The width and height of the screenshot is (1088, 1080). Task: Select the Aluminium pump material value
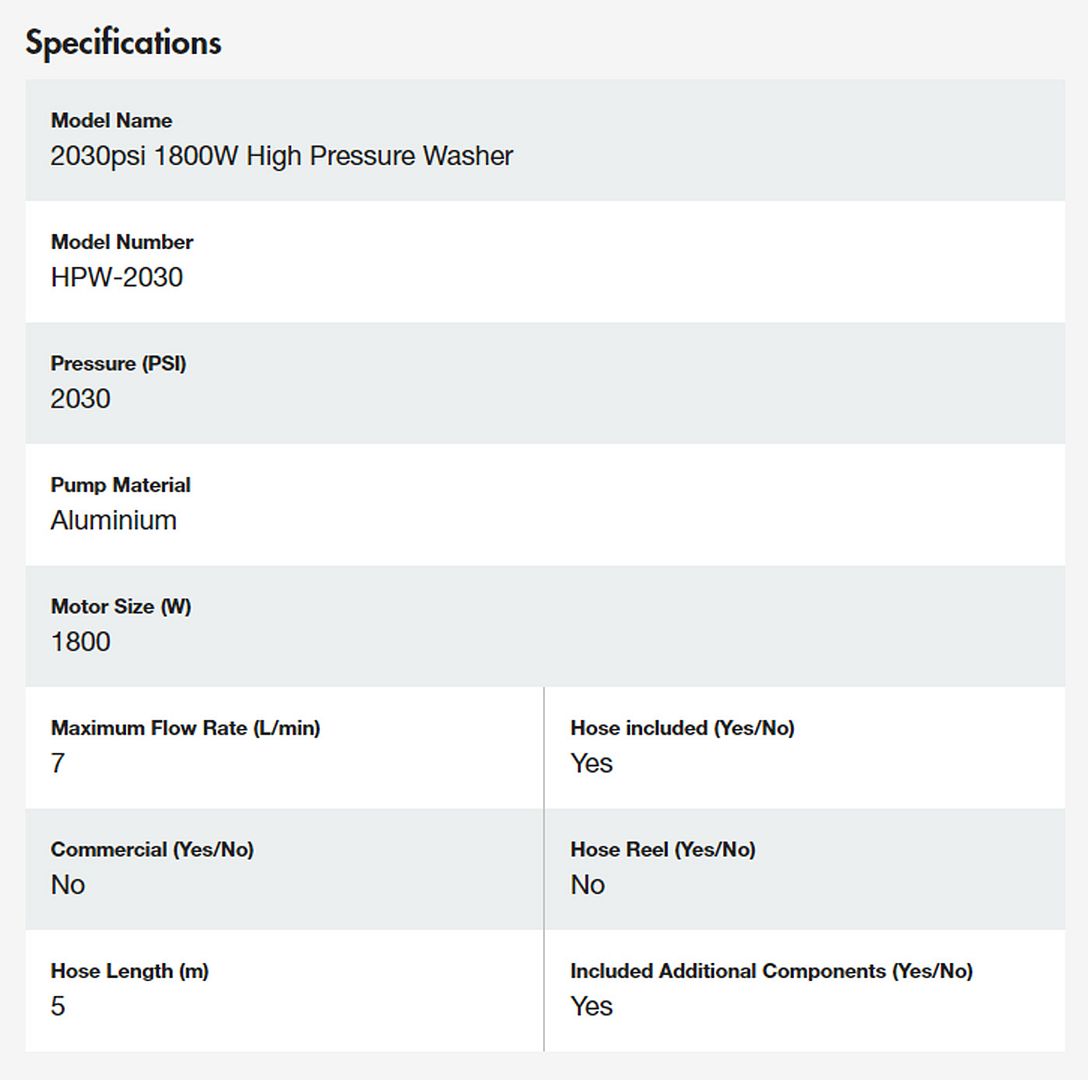pyautogui.click(x=113, y=520)
